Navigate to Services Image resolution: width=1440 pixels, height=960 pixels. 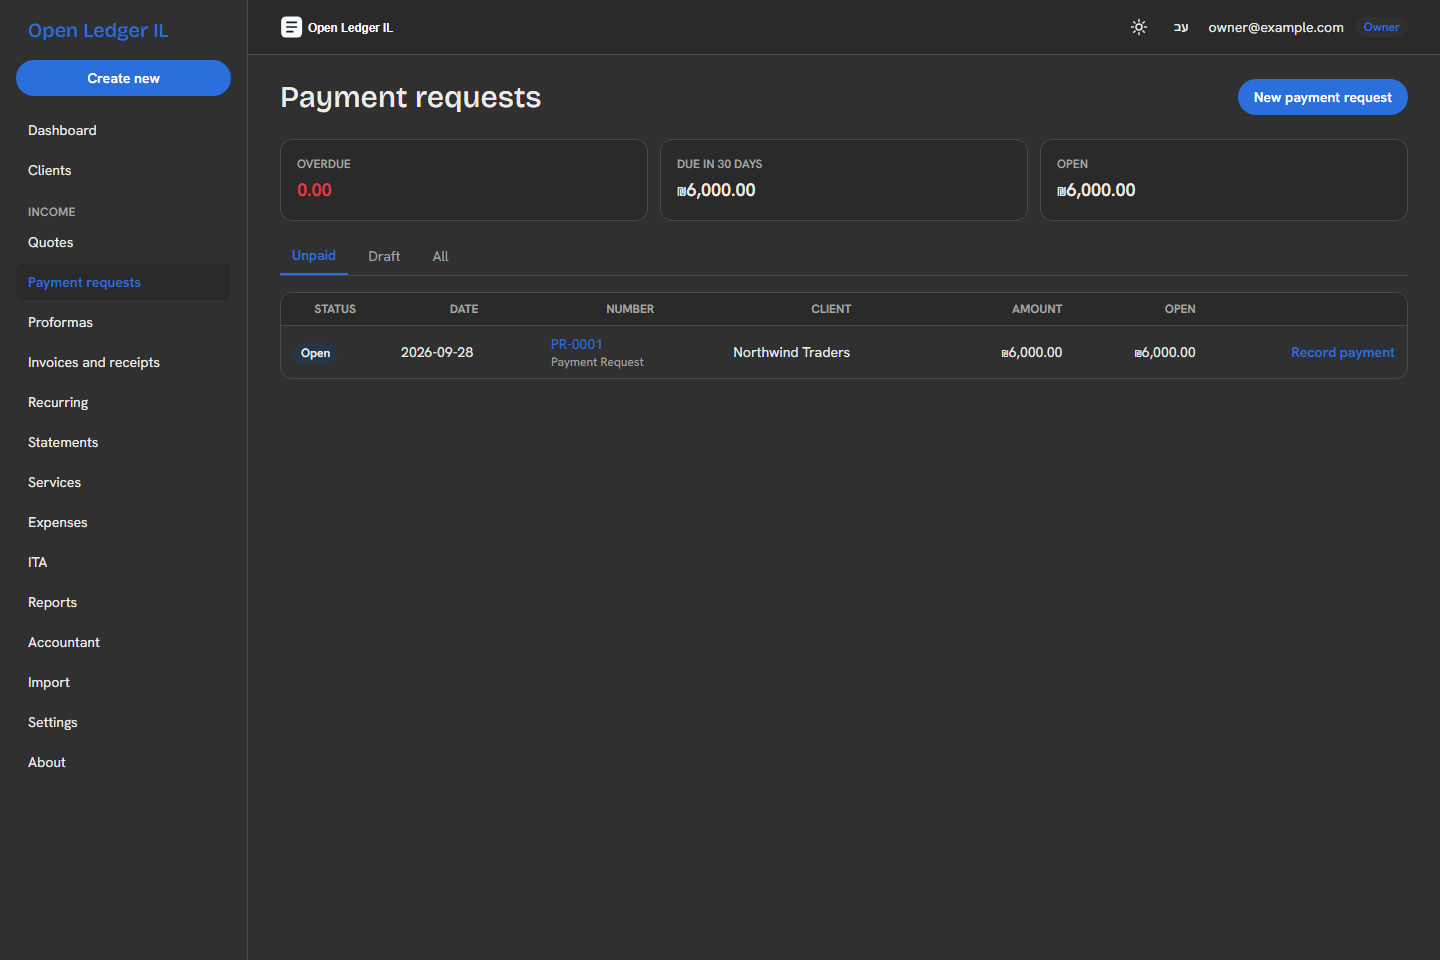[x=123, y=482]
